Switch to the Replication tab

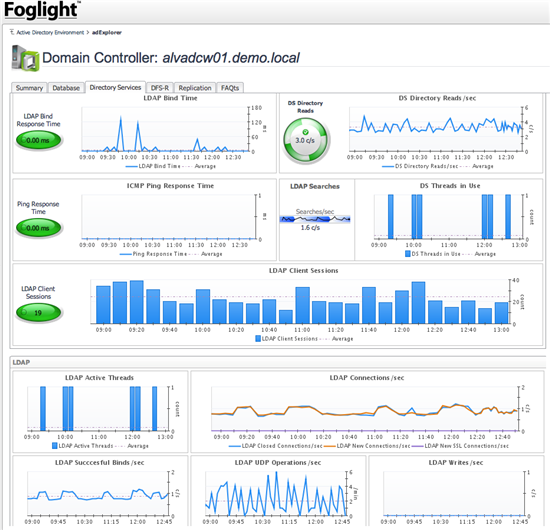195,88
